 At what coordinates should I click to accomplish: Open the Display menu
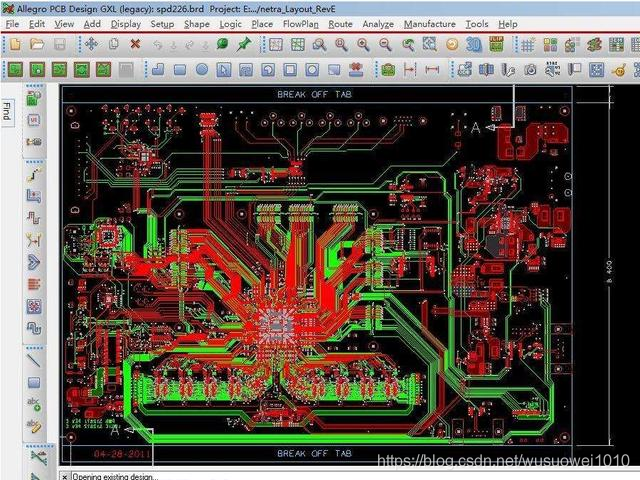[125, 24]
